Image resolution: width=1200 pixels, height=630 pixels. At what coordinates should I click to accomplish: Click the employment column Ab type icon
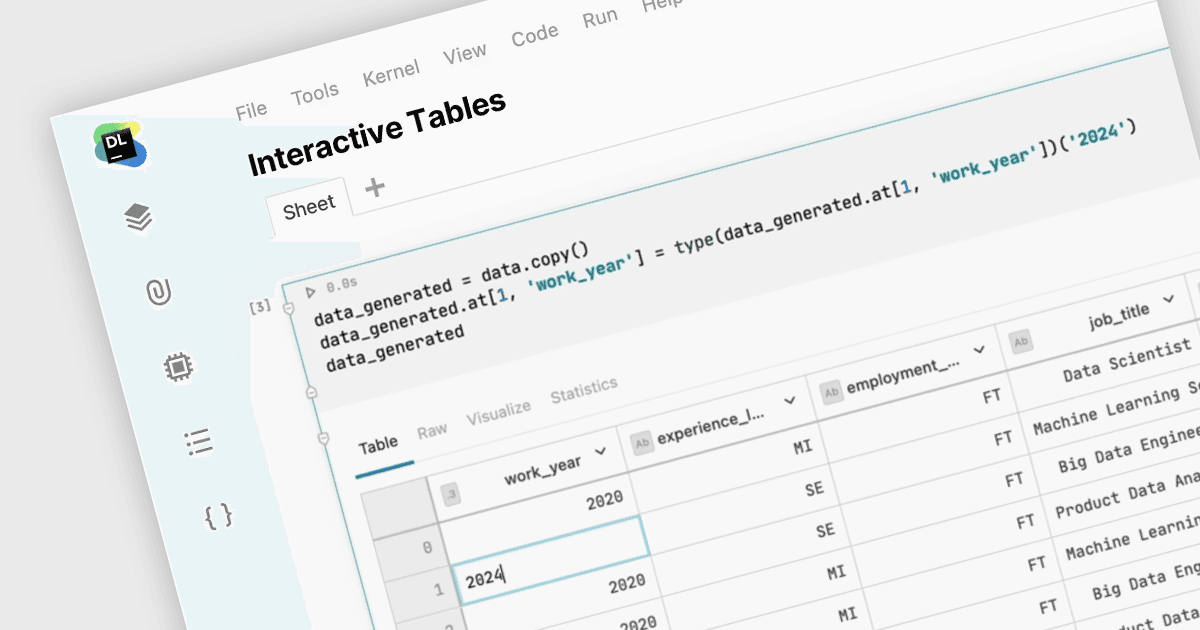(x=831, y=393)
